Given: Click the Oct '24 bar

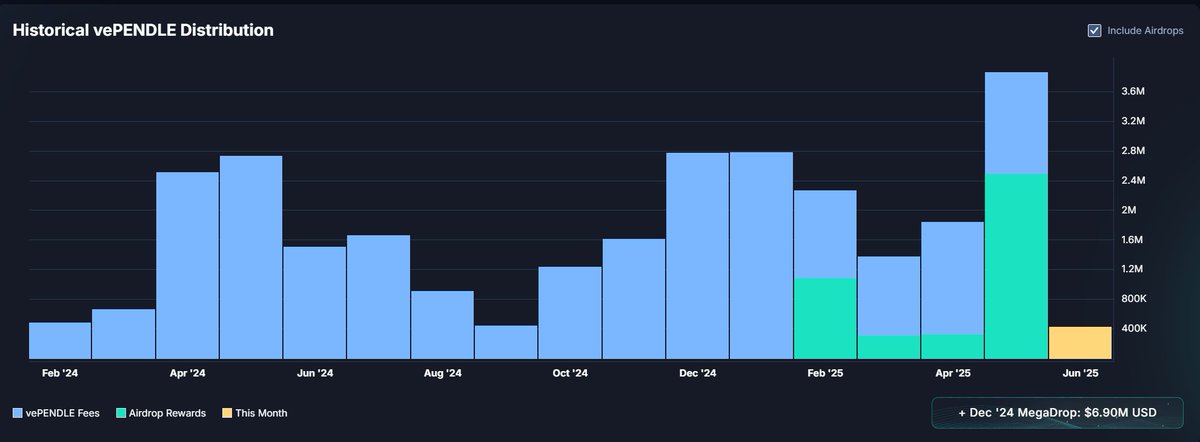Looking at the screenshot, I should coord(570,312).
